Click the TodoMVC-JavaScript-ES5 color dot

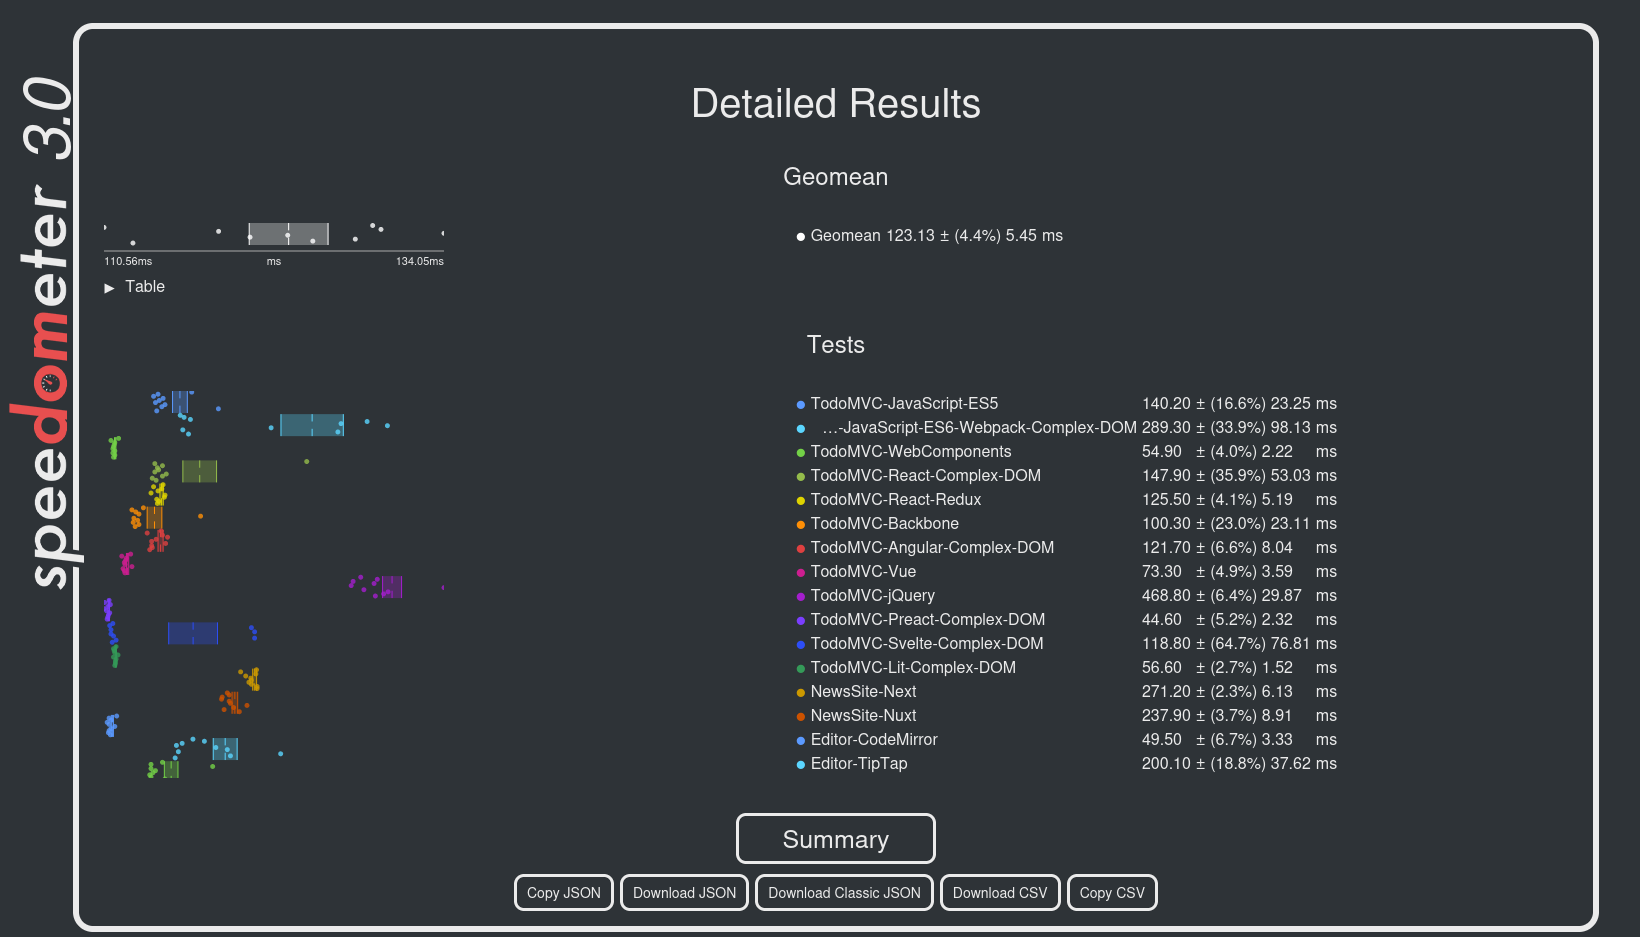pos(800,405)
